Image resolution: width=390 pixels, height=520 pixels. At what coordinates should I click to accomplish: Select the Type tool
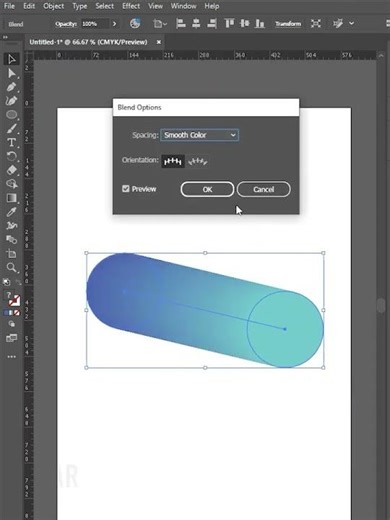11,143
